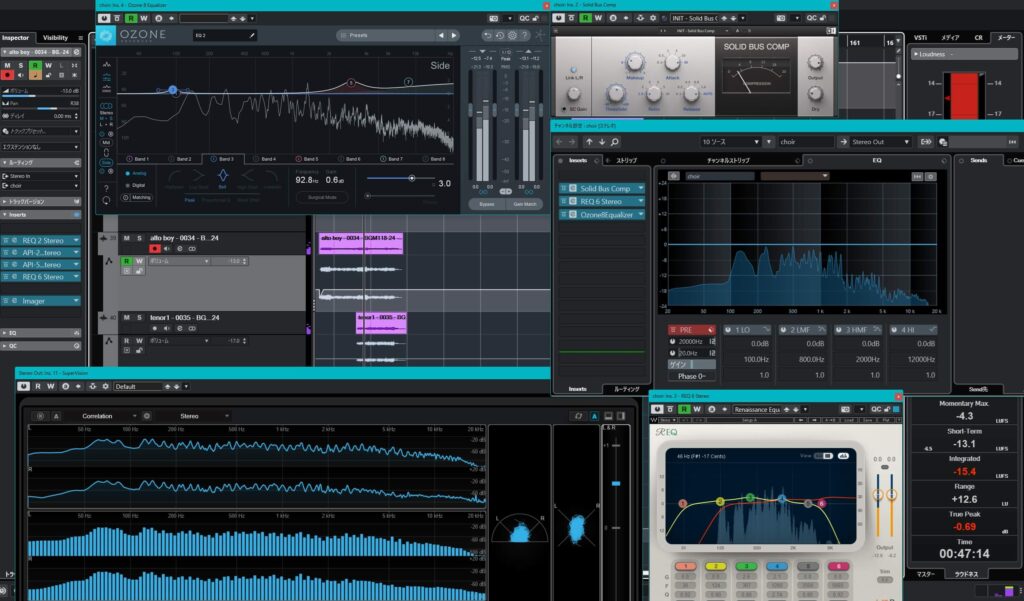Open the Solid Bus Comp insert dropdown

pyautogui.click(x=640, y=188)
